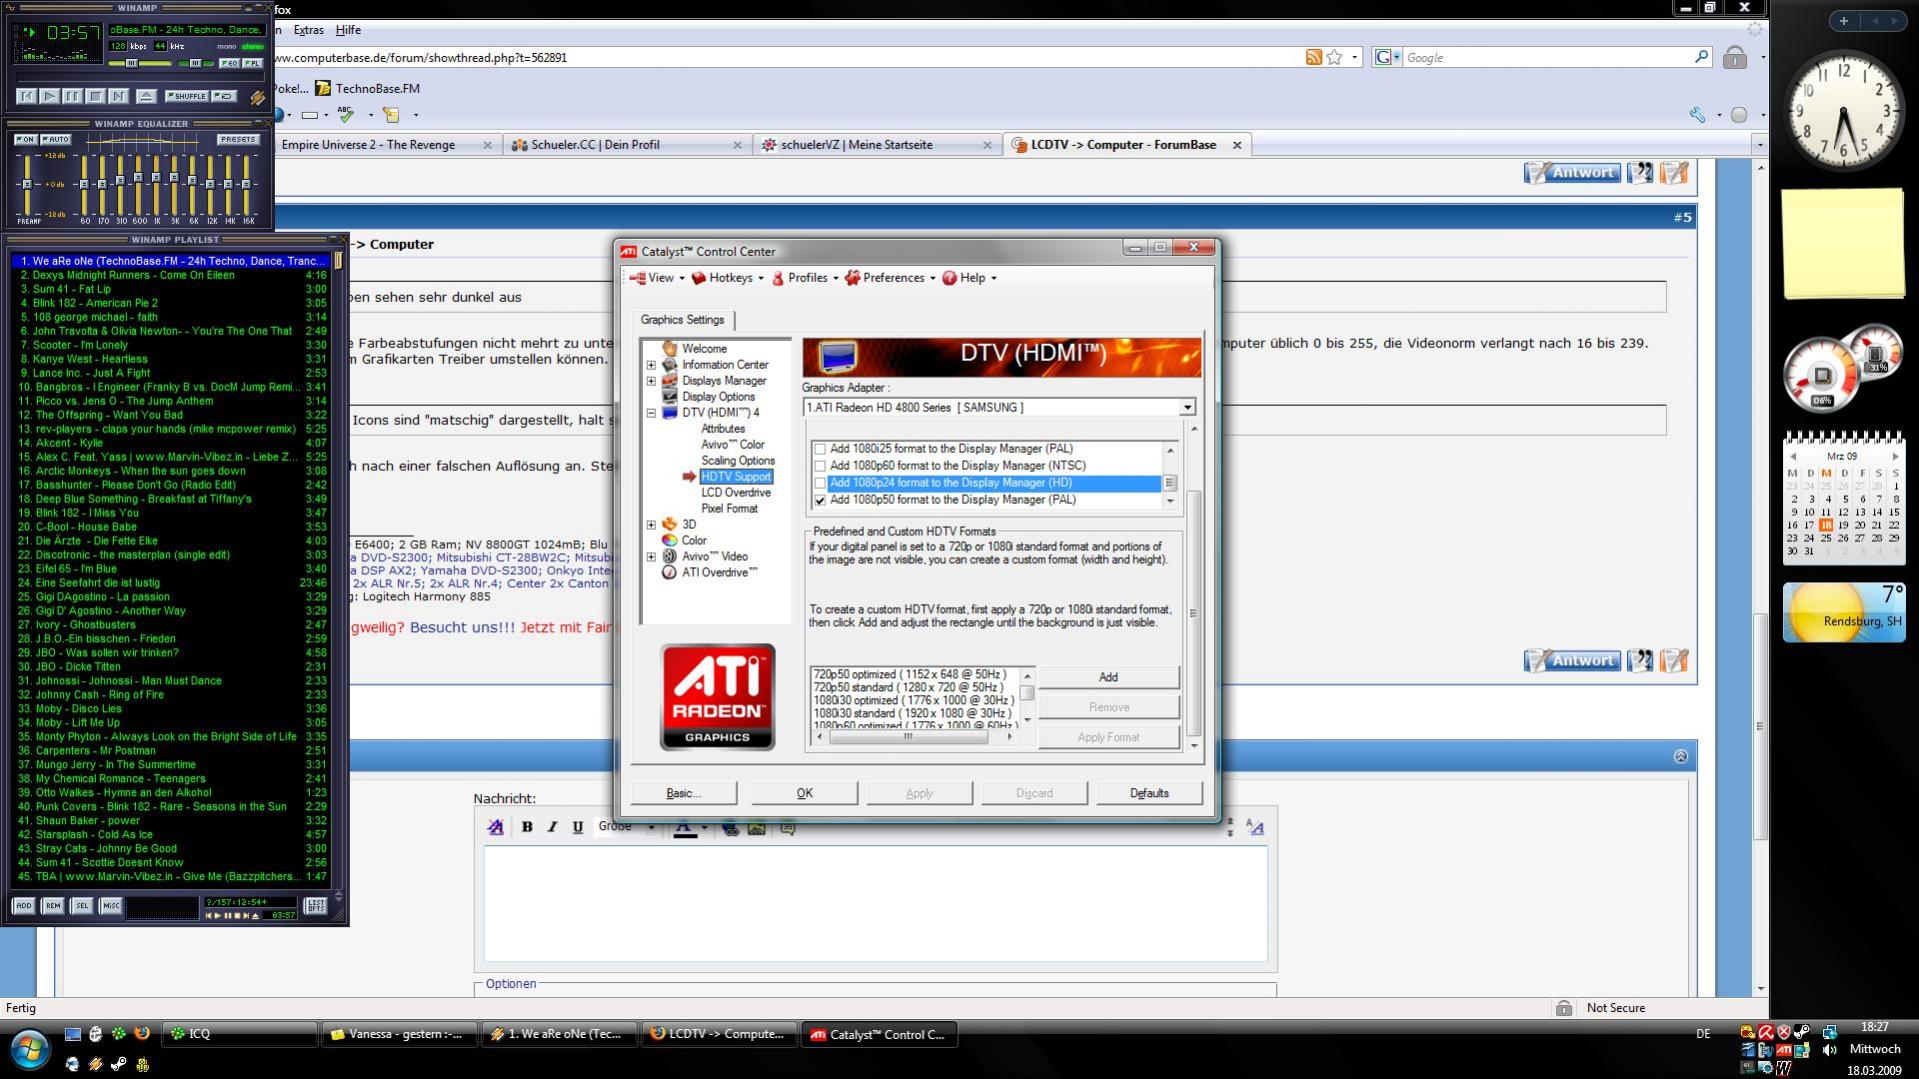Expand Avivo Video tree node

click(651, 557)
